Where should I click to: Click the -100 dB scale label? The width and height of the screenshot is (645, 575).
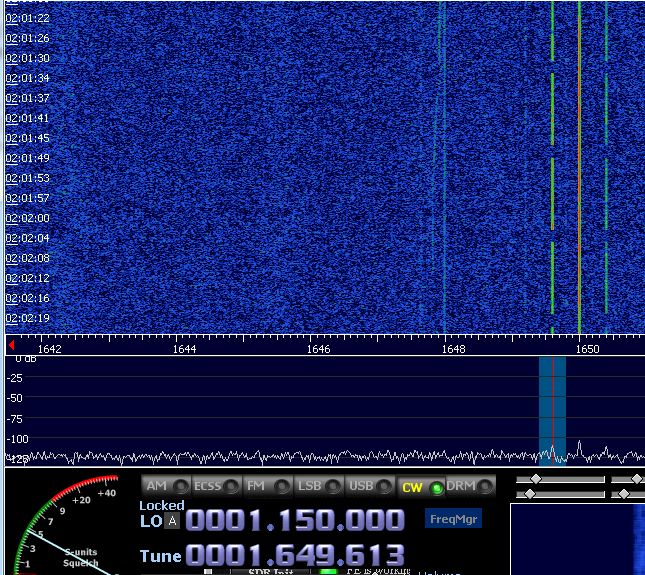17,439
